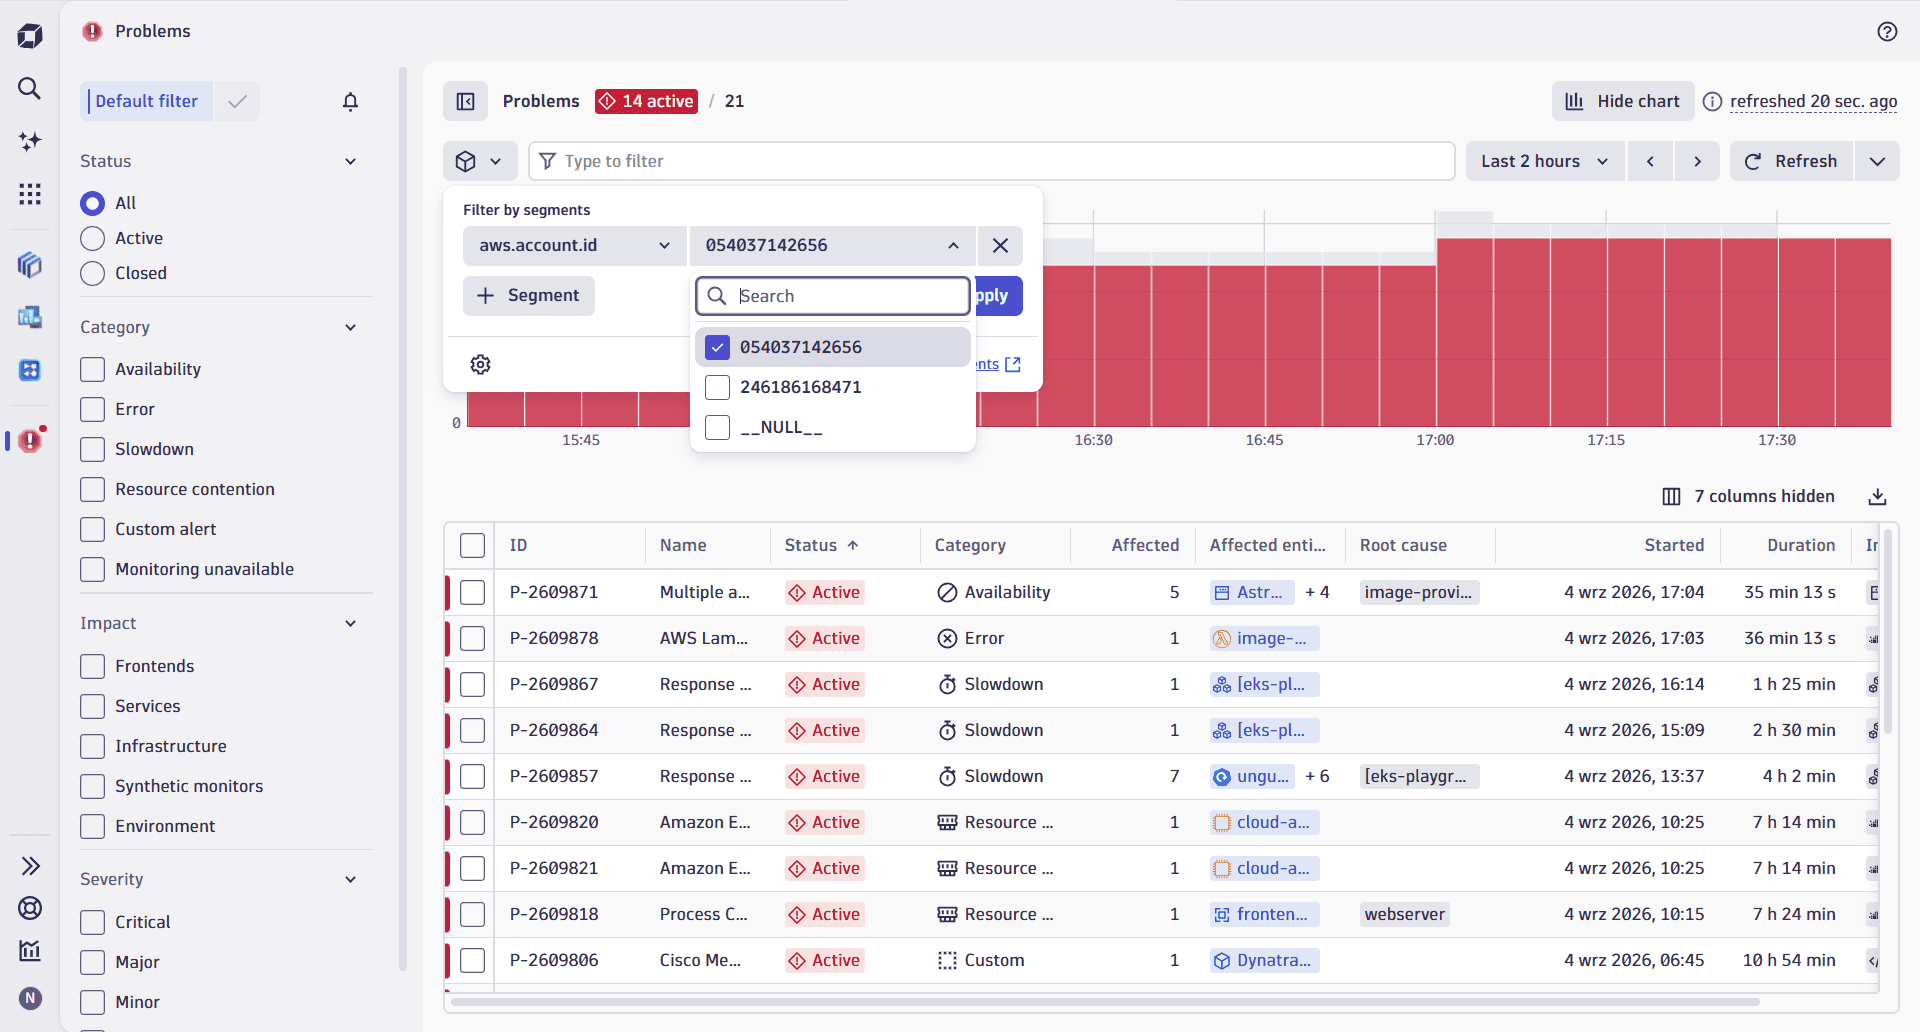Image resolution: width=1920 pixels, height=1032 pixels.
Task: Collapse the Category filter section
Action: click(350, 327)
